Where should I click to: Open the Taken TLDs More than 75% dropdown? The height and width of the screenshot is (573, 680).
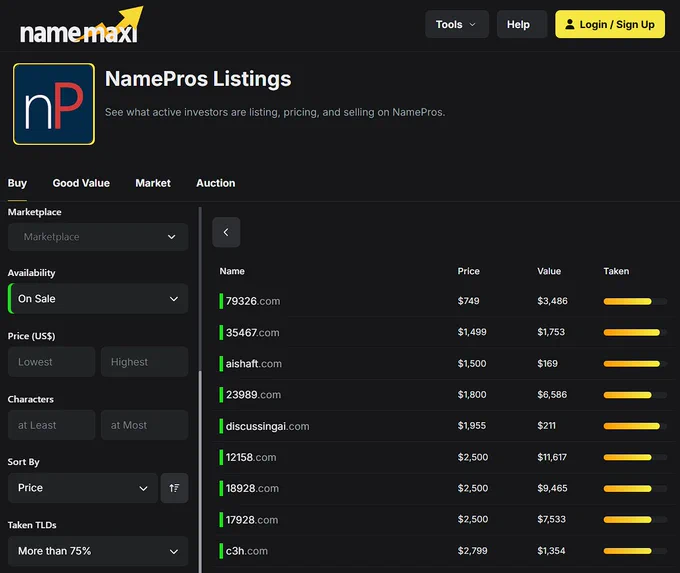pyautogui.click(x=98, y=551)
